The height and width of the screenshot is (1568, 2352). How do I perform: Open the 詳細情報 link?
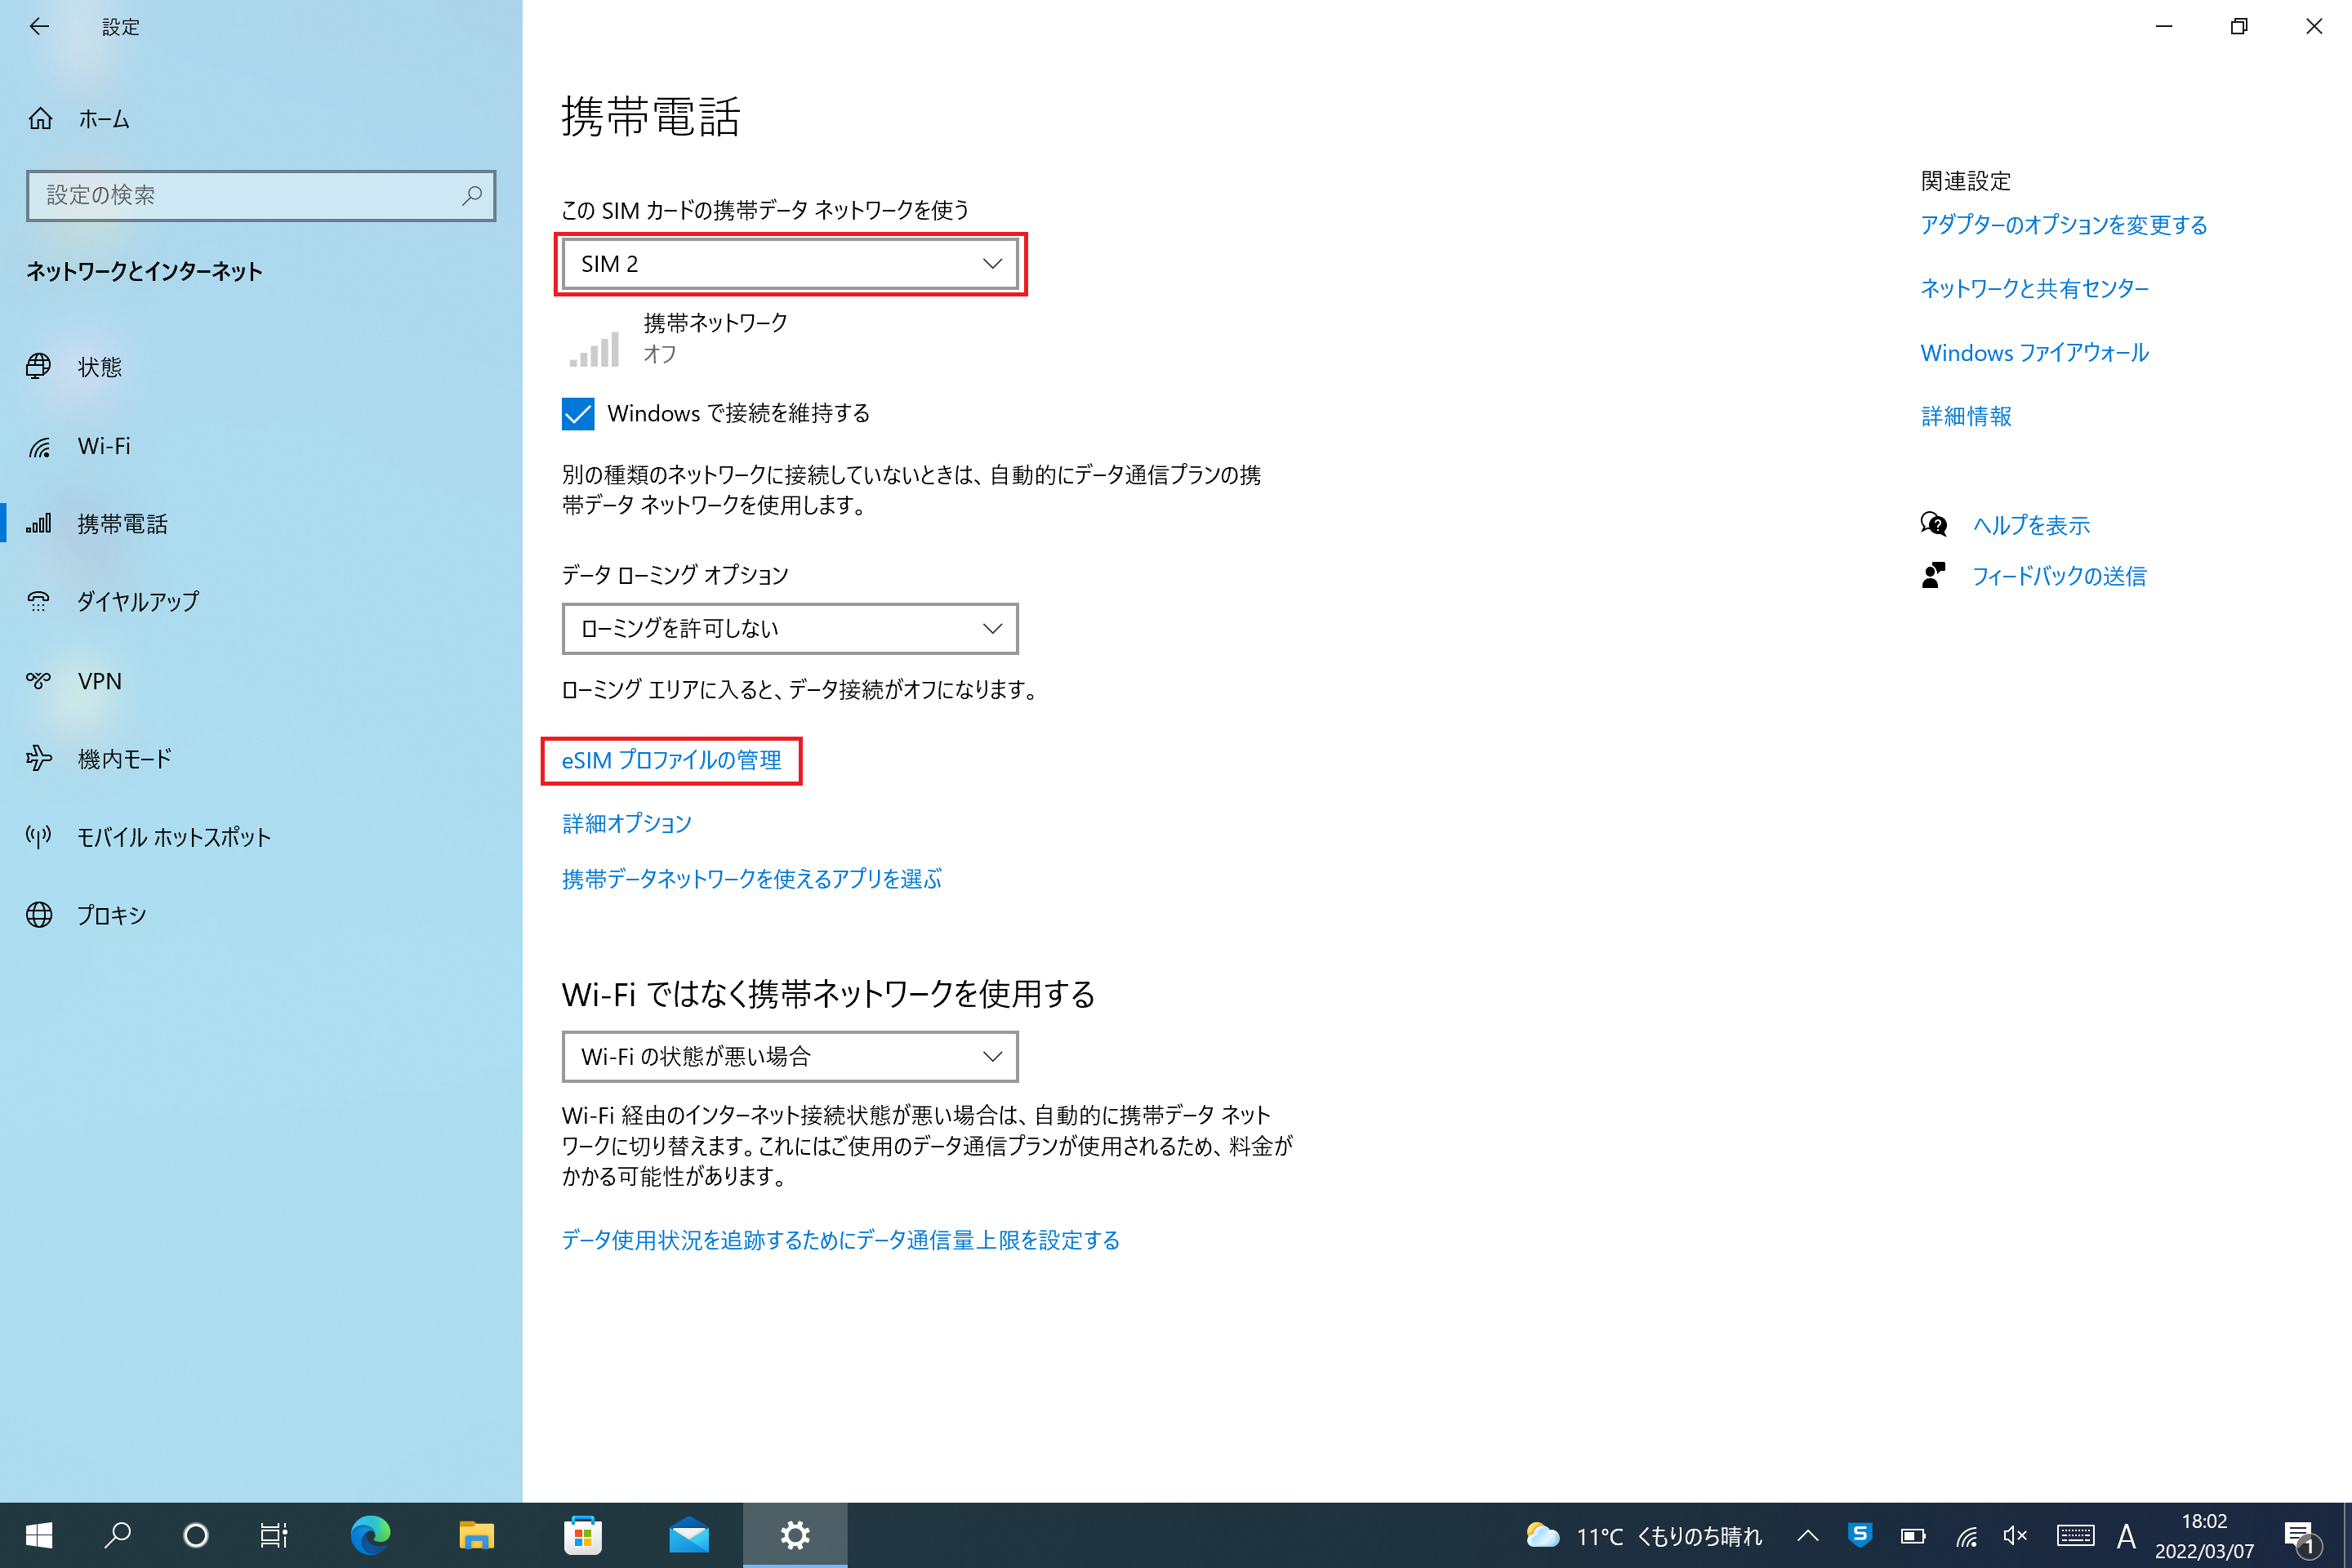pyautogui.click(x=1966, y=417)
